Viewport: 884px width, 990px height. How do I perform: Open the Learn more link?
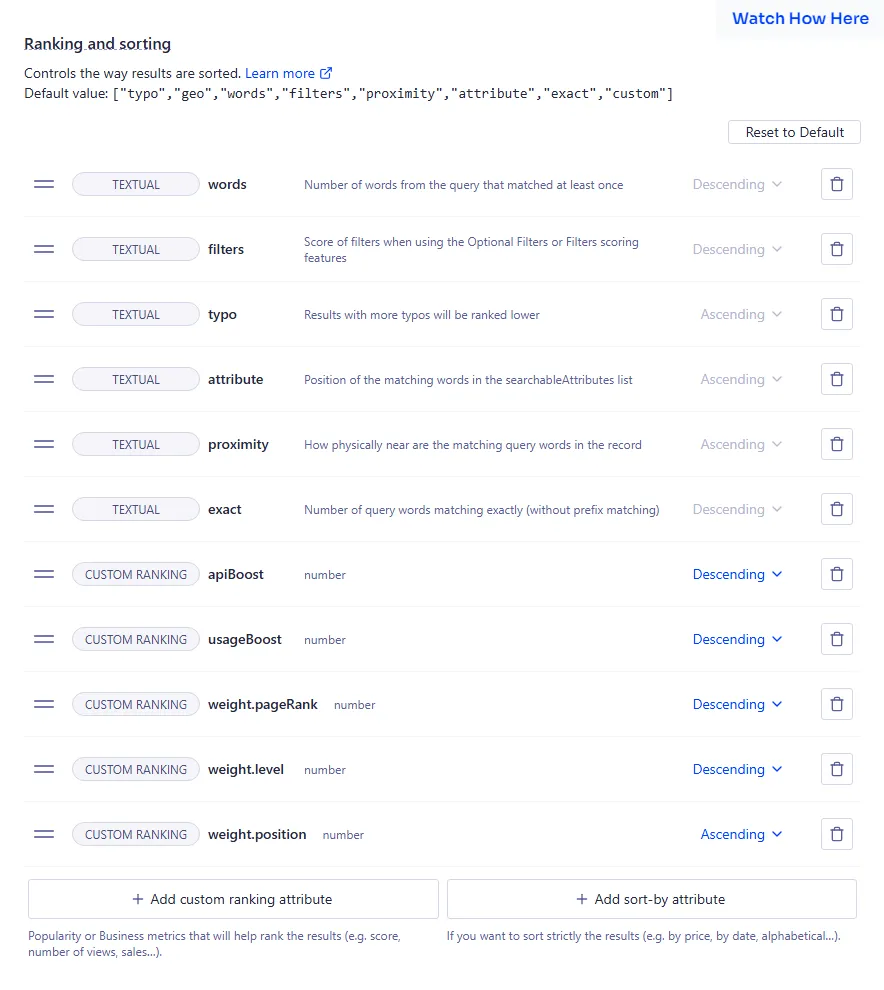[x=288, y=73]
